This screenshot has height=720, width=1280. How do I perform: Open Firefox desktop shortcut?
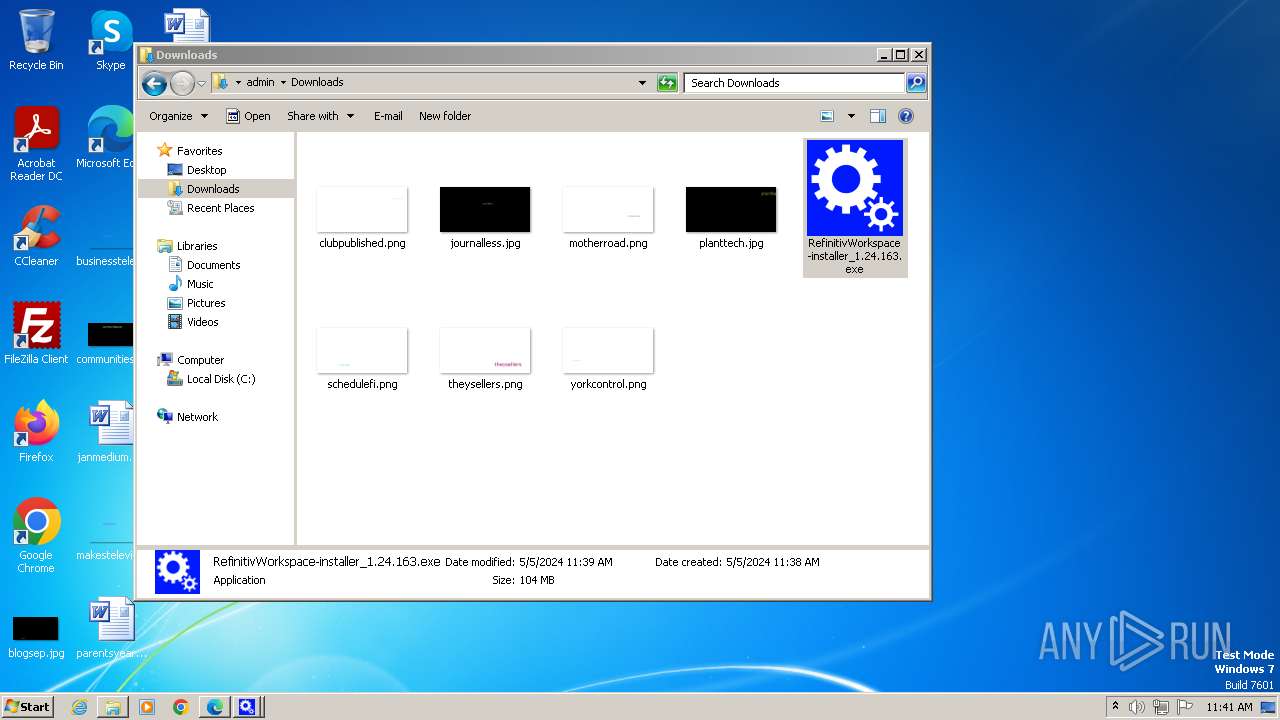click(36, 432)
